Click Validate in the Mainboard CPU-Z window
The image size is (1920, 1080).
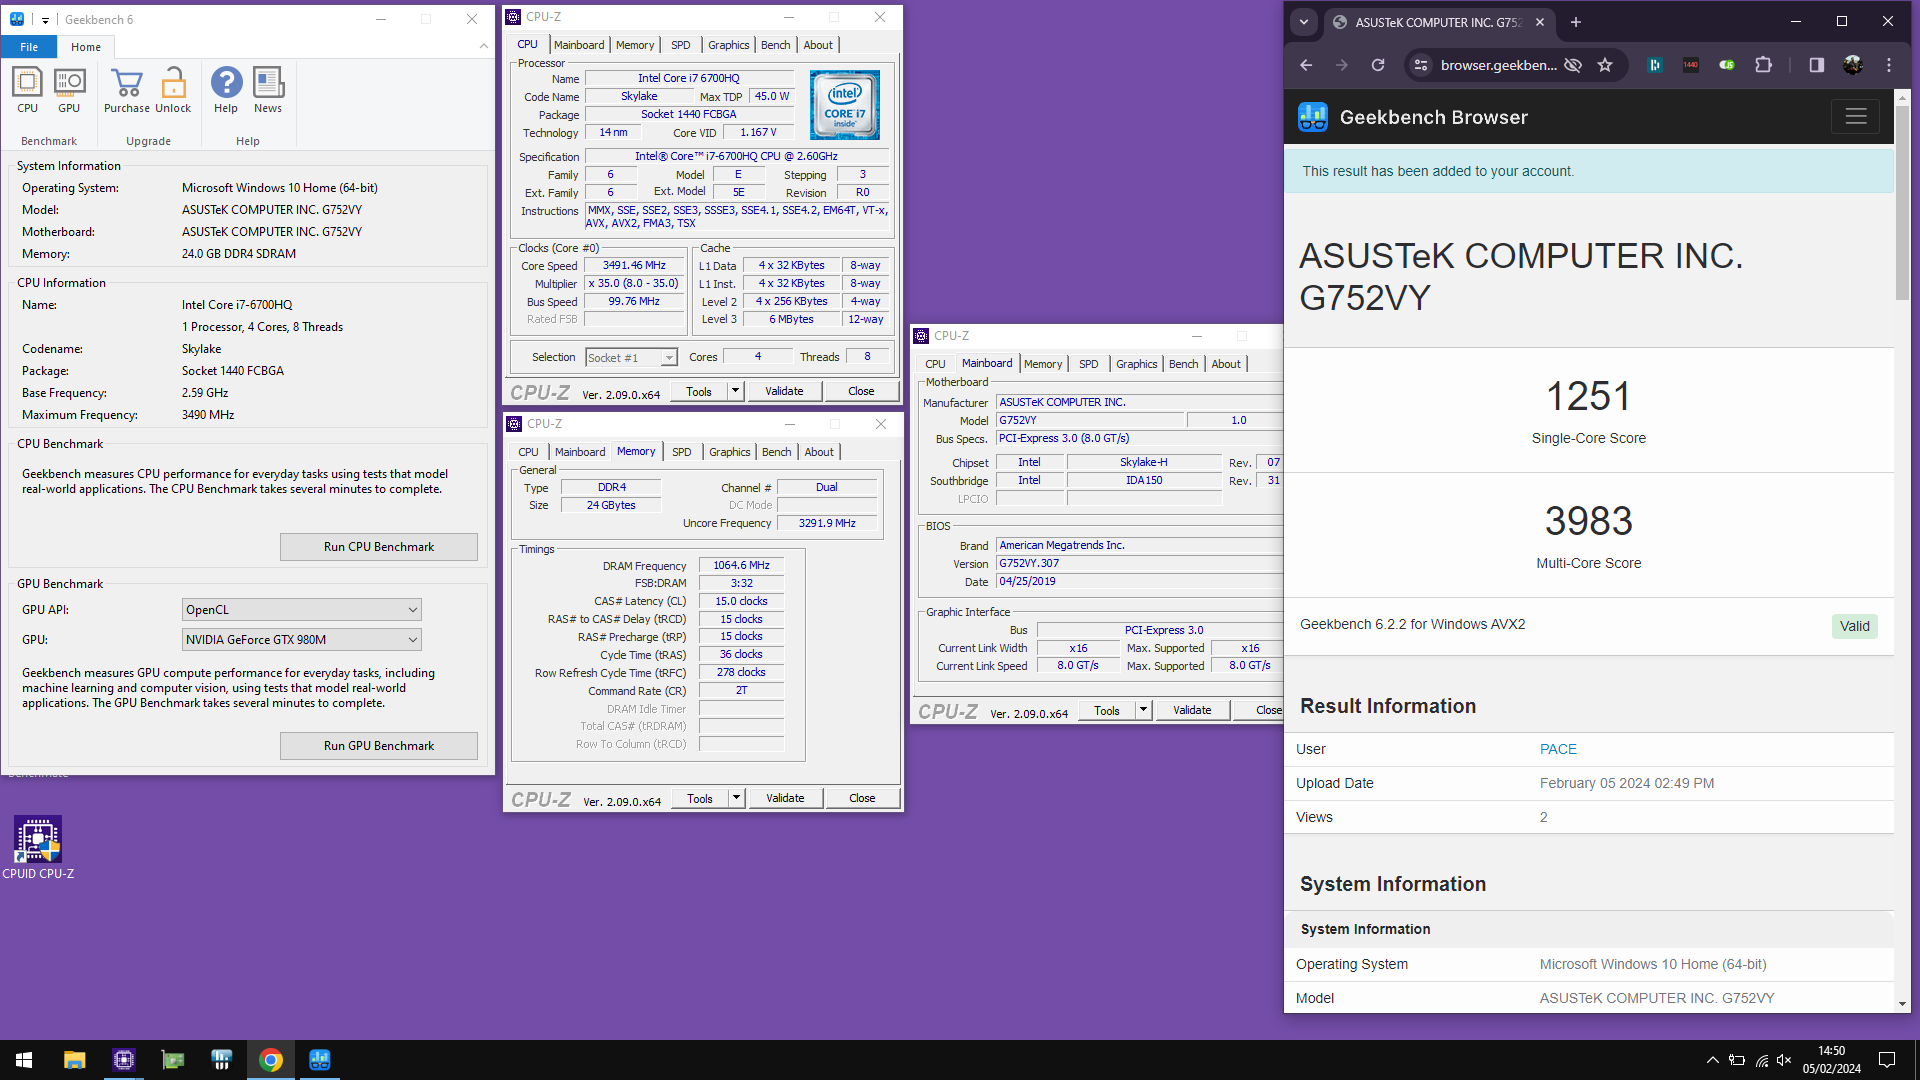1192,710
